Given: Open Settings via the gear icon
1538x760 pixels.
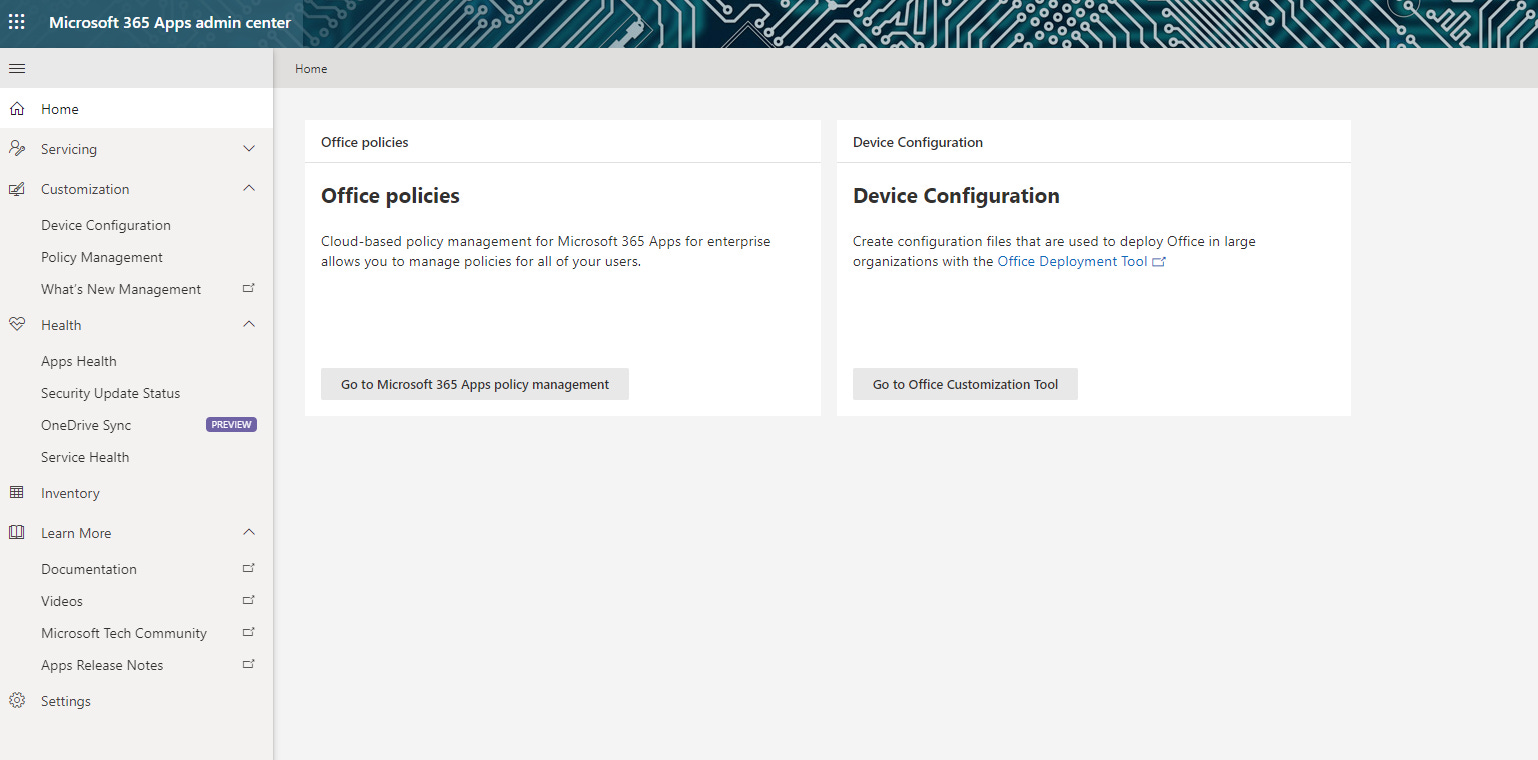Looking at the screenshot, I should pos(16,700).
